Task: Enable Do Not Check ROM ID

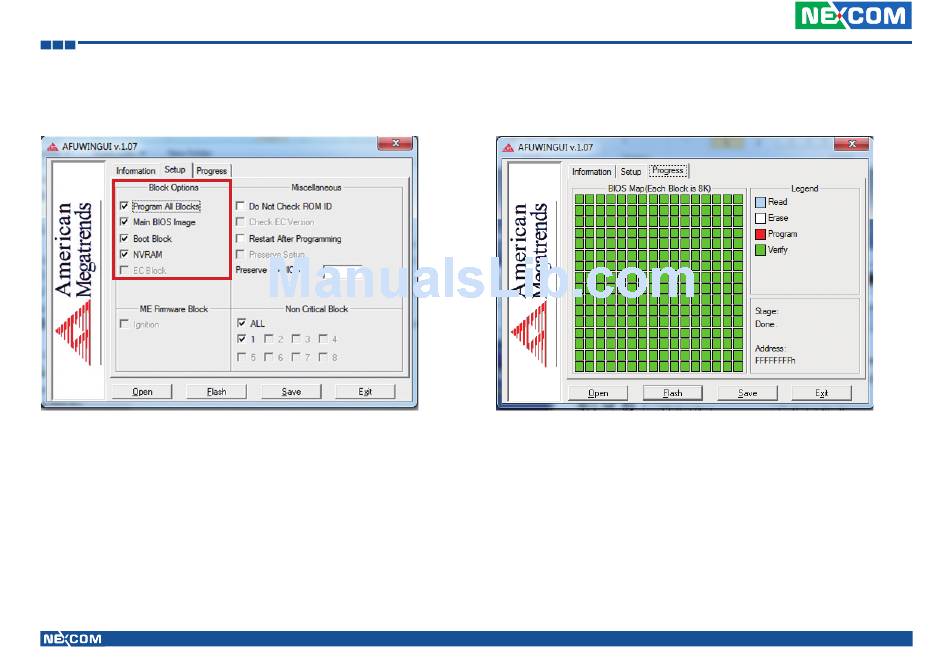Action: tap(241, 206)
